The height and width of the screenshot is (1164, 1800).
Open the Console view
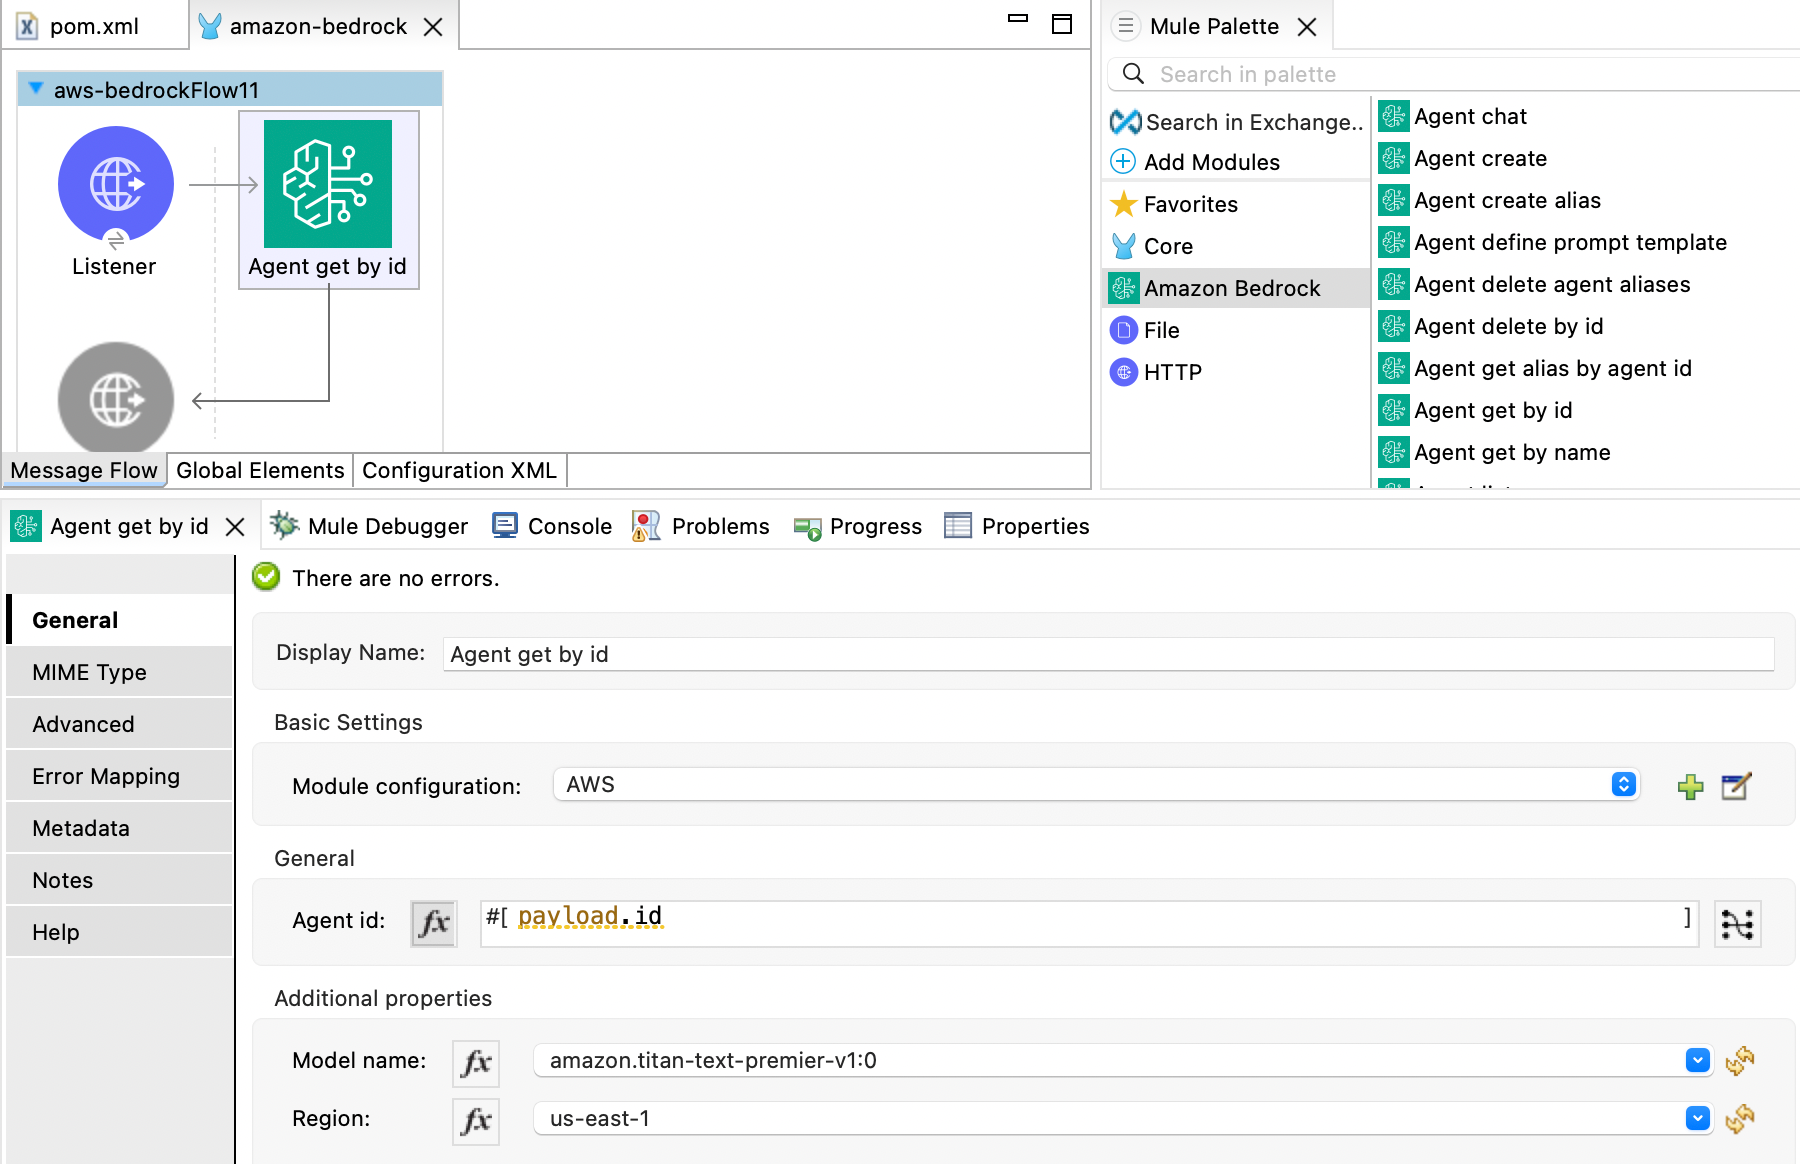[x=552, y=526]
